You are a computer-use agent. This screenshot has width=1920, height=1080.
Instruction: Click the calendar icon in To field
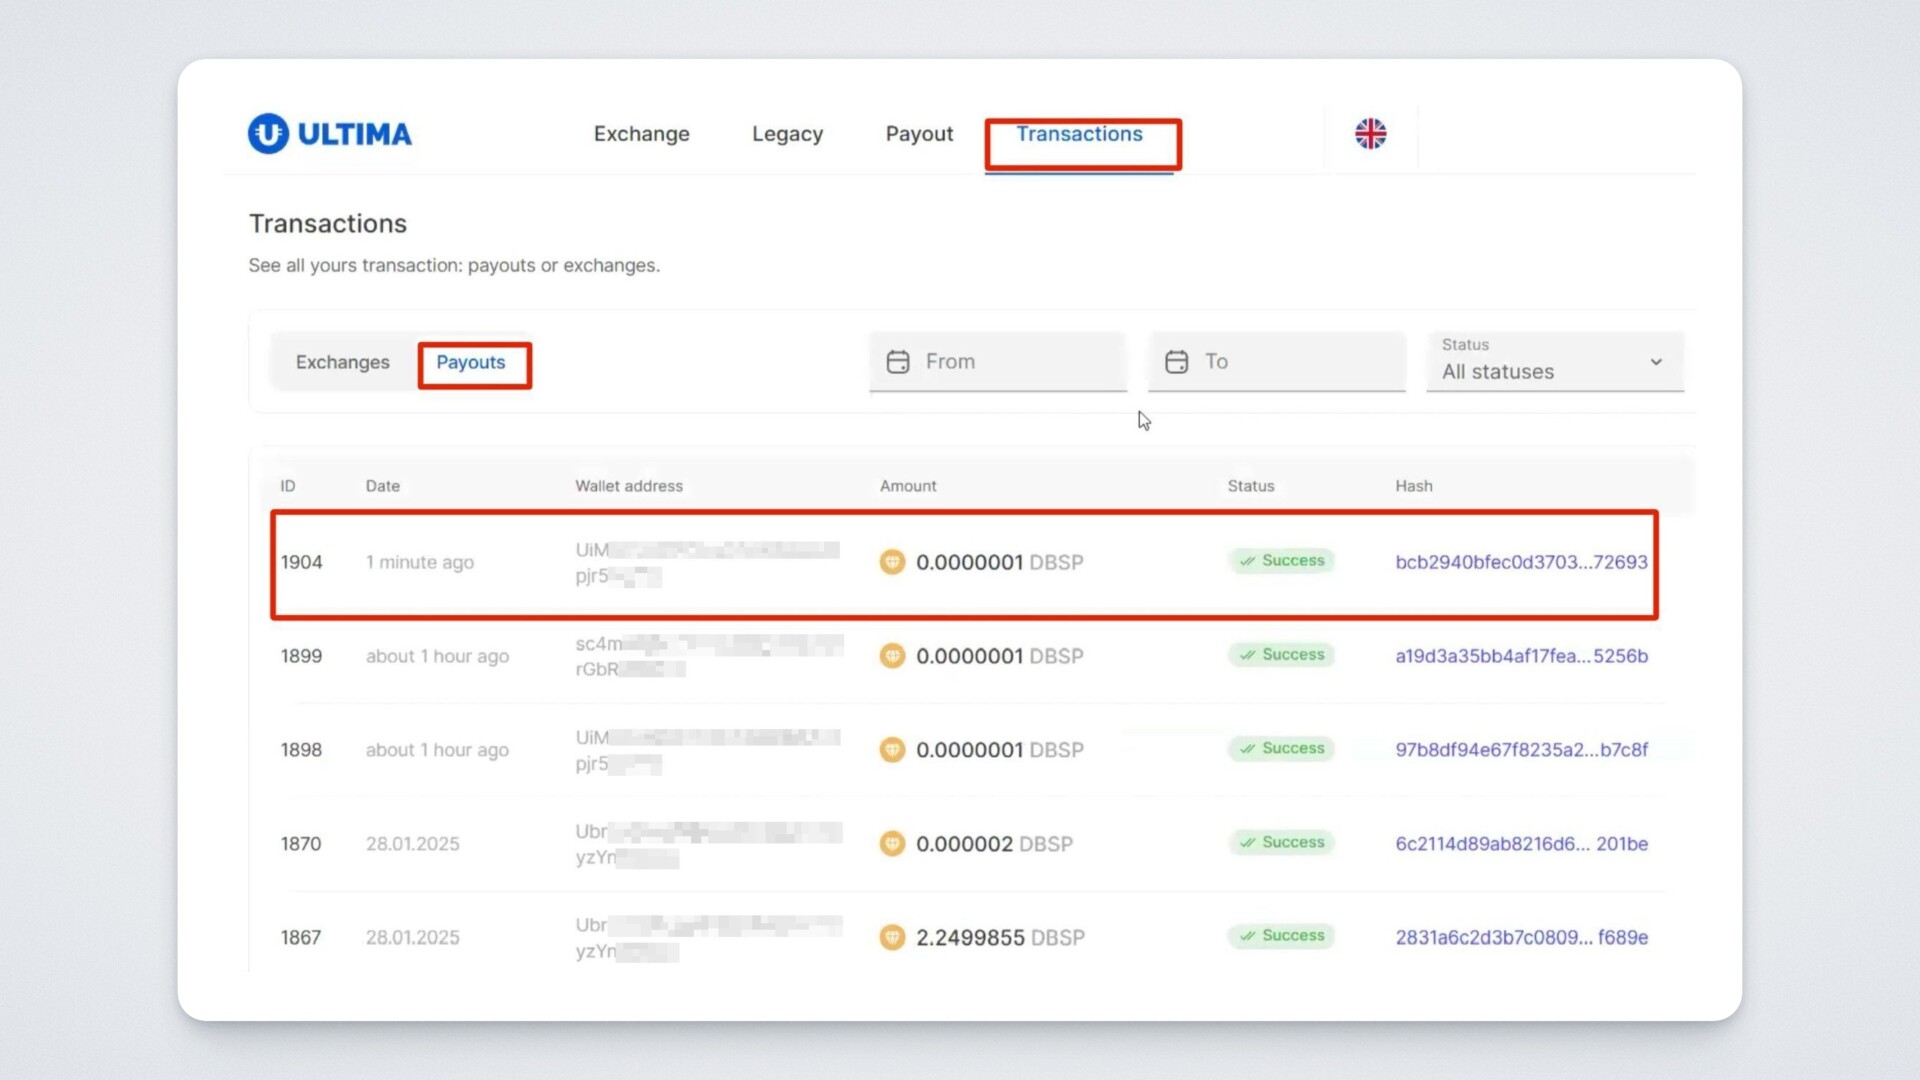(1177, 362)
